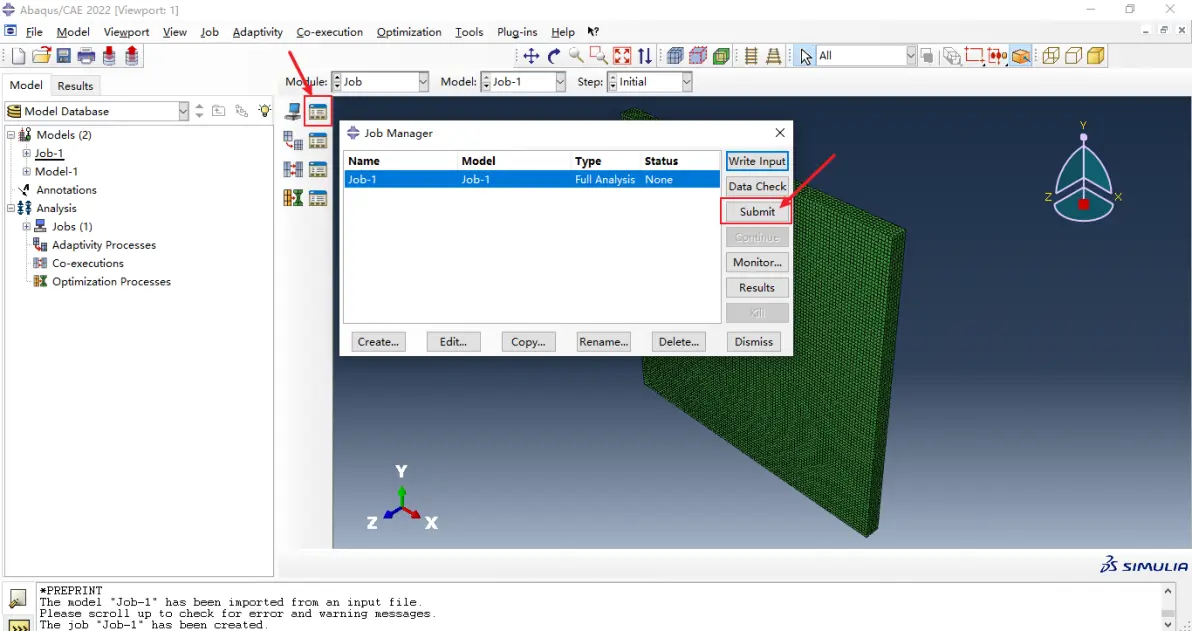The image size is (1192, 631).
Task: Apply hidden line render style cube
Action: pos(1073,55)
